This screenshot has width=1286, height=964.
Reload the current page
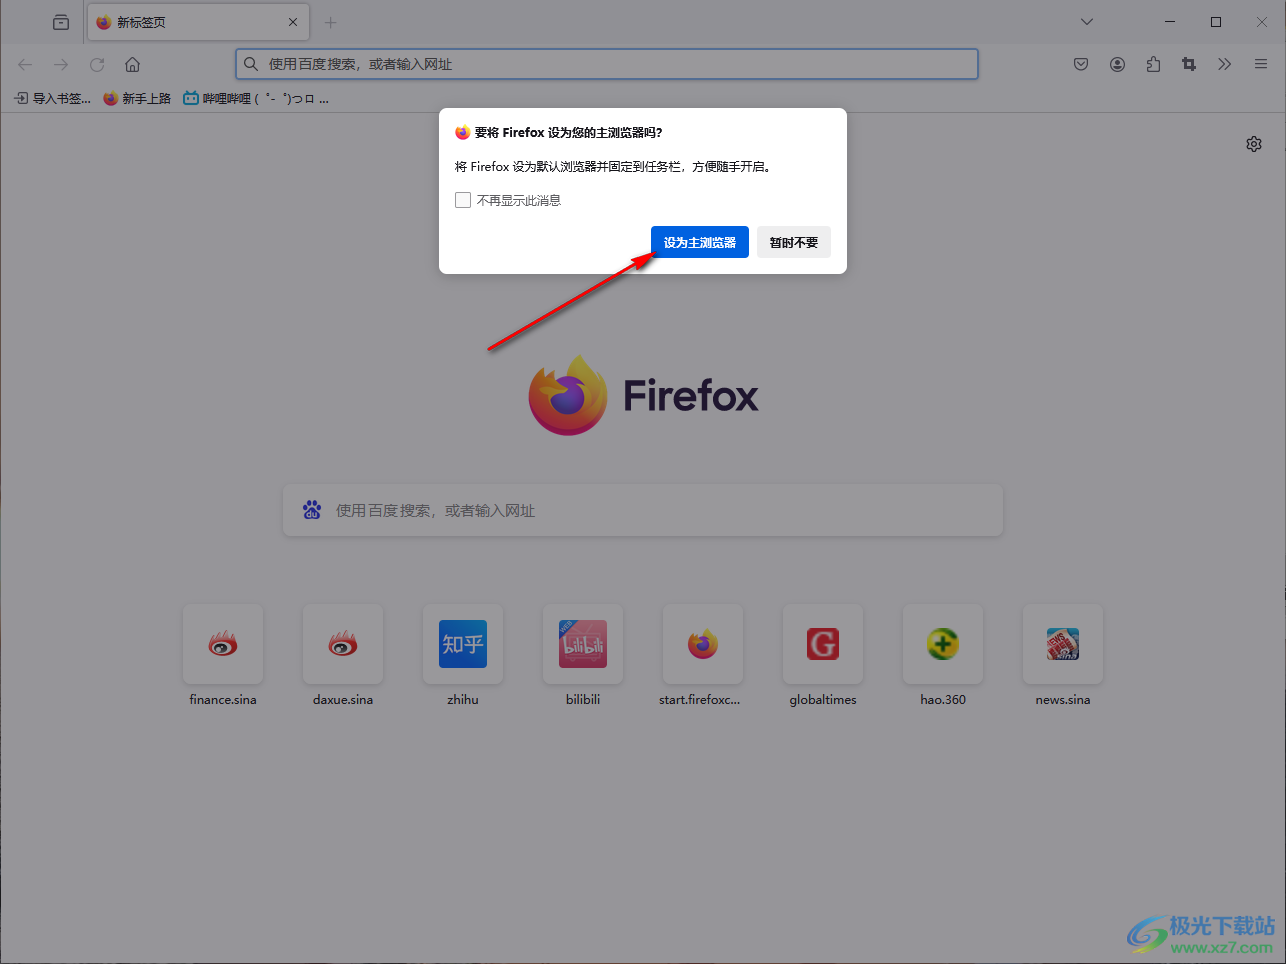point(97,64)
